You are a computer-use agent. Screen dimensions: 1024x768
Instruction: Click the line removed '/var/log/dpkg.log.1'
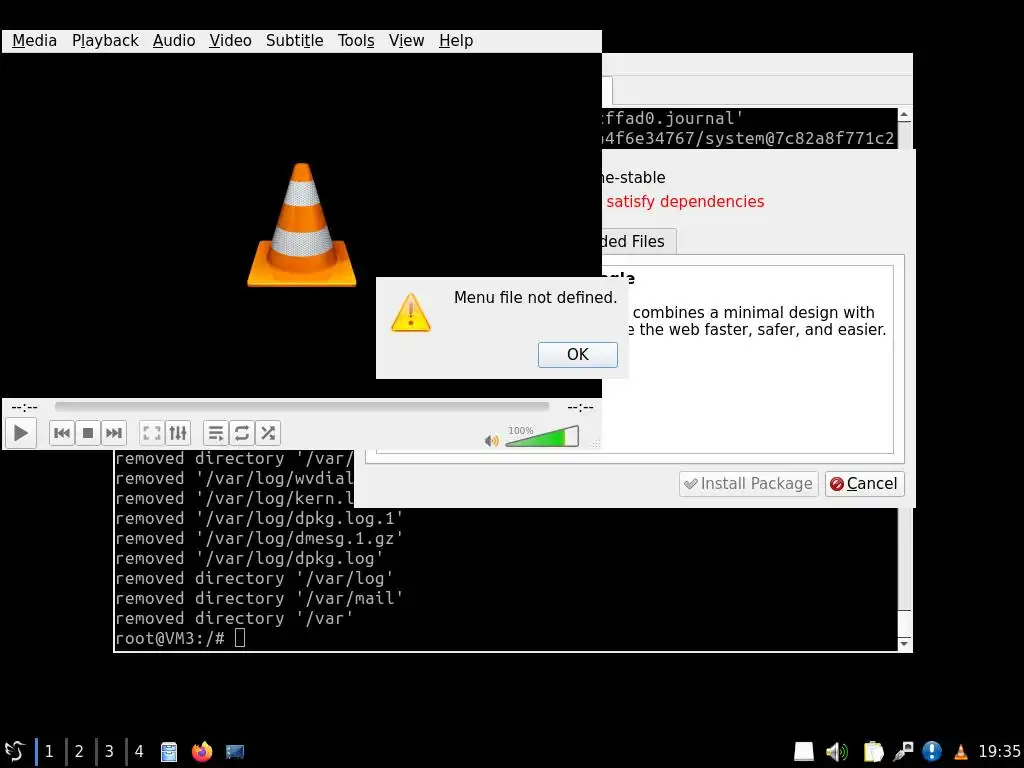[259, 518]
